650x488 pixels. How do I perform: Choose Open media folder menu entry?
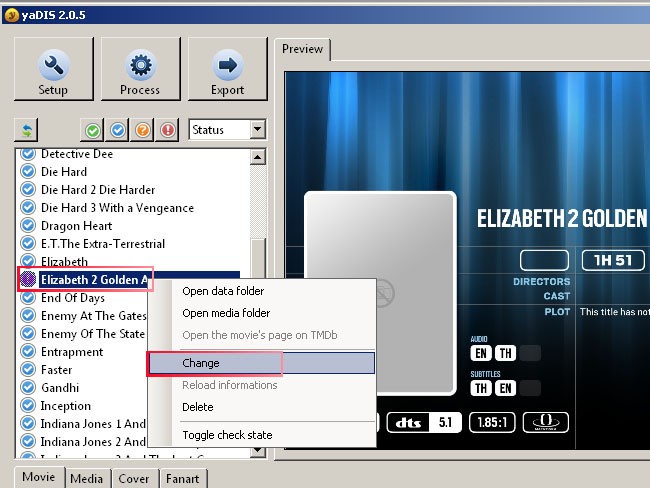tap(261, 313)
